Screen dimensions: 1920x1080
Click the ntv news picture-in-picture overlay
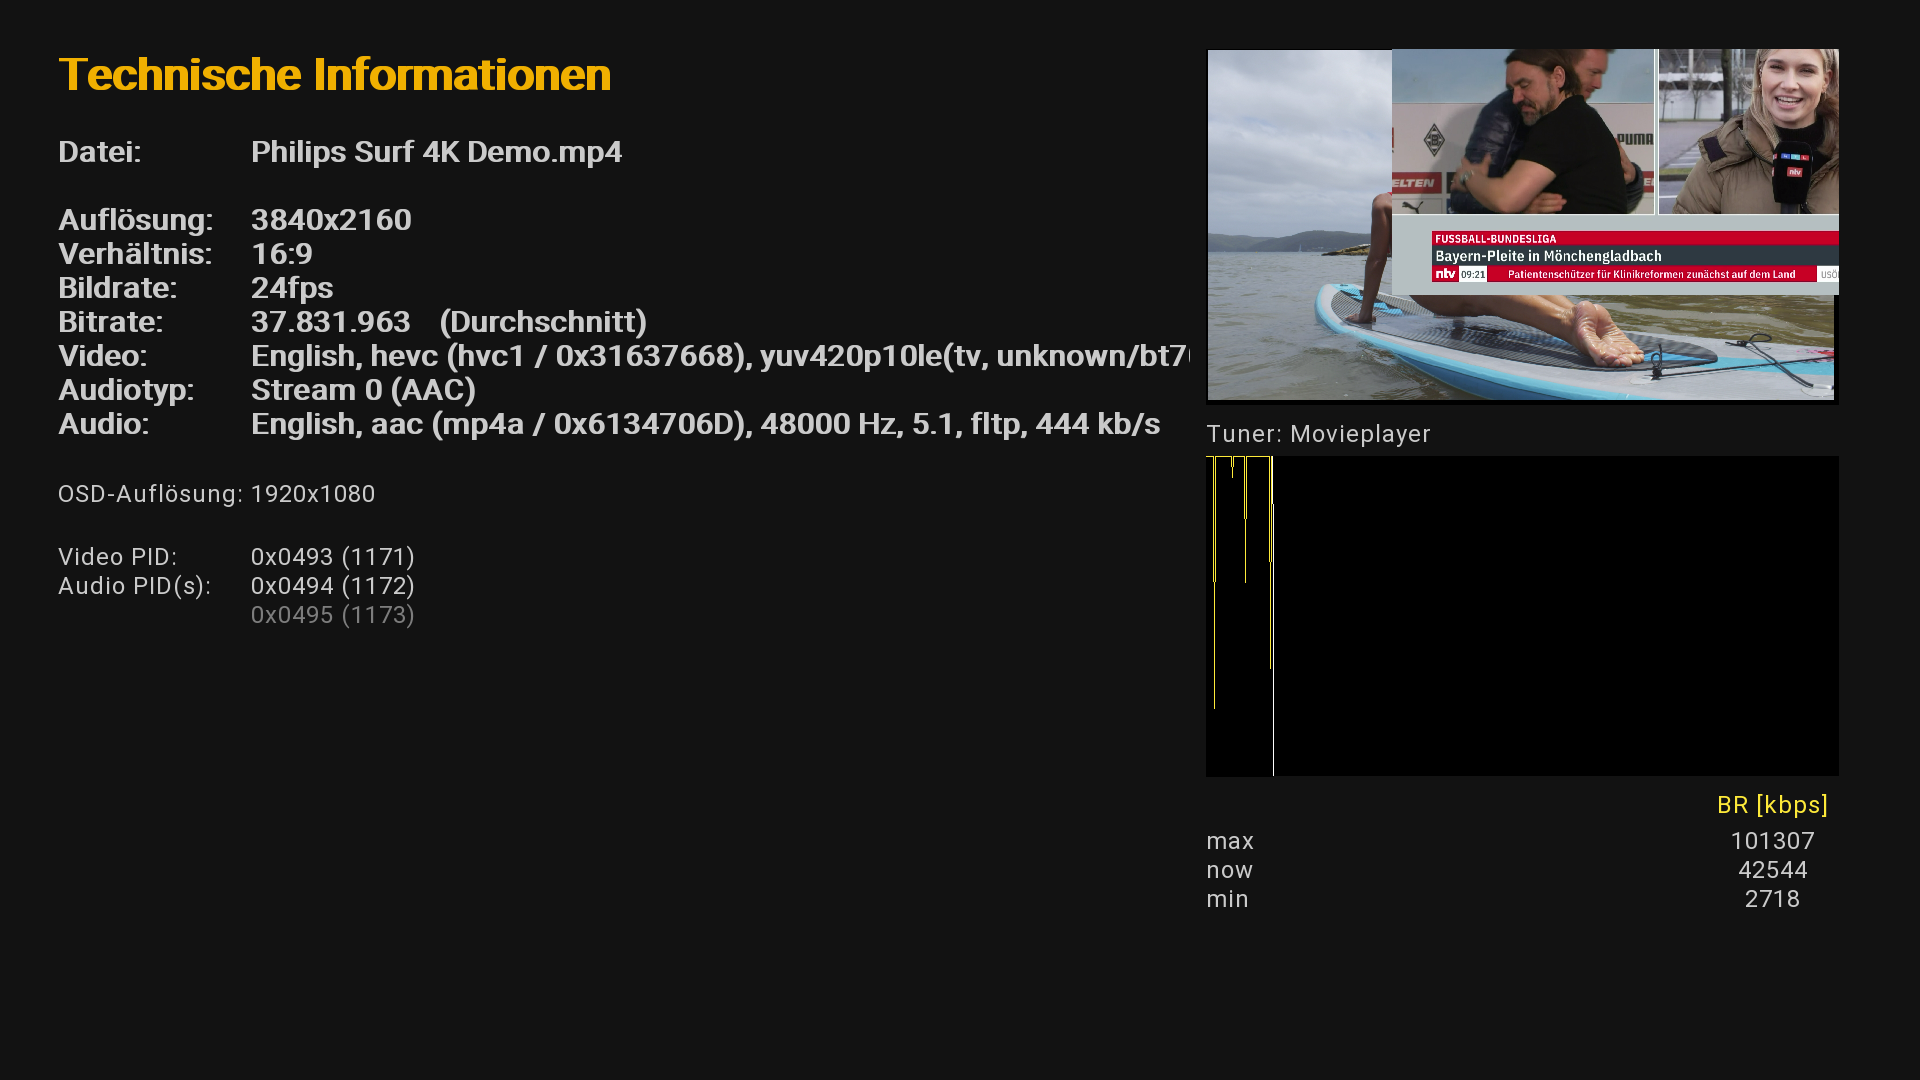(1614, 172)
